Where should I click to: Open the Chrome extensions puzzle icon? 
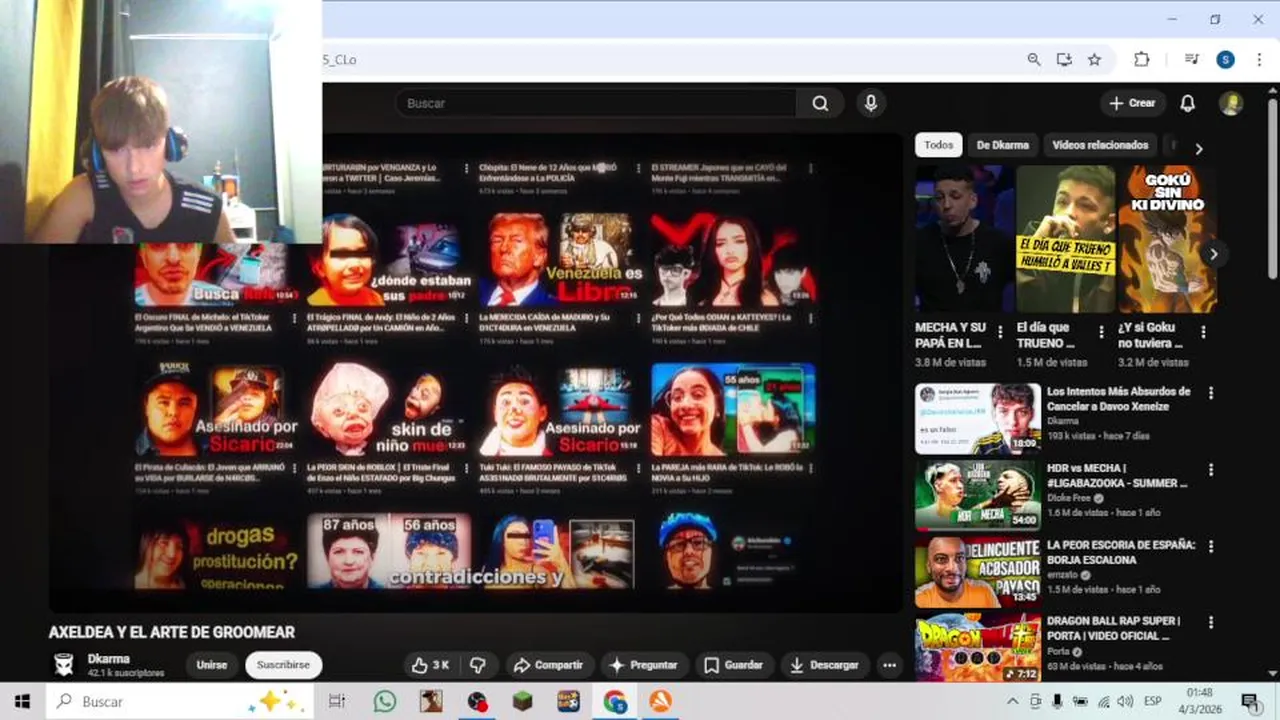[x=1141, y=60]
